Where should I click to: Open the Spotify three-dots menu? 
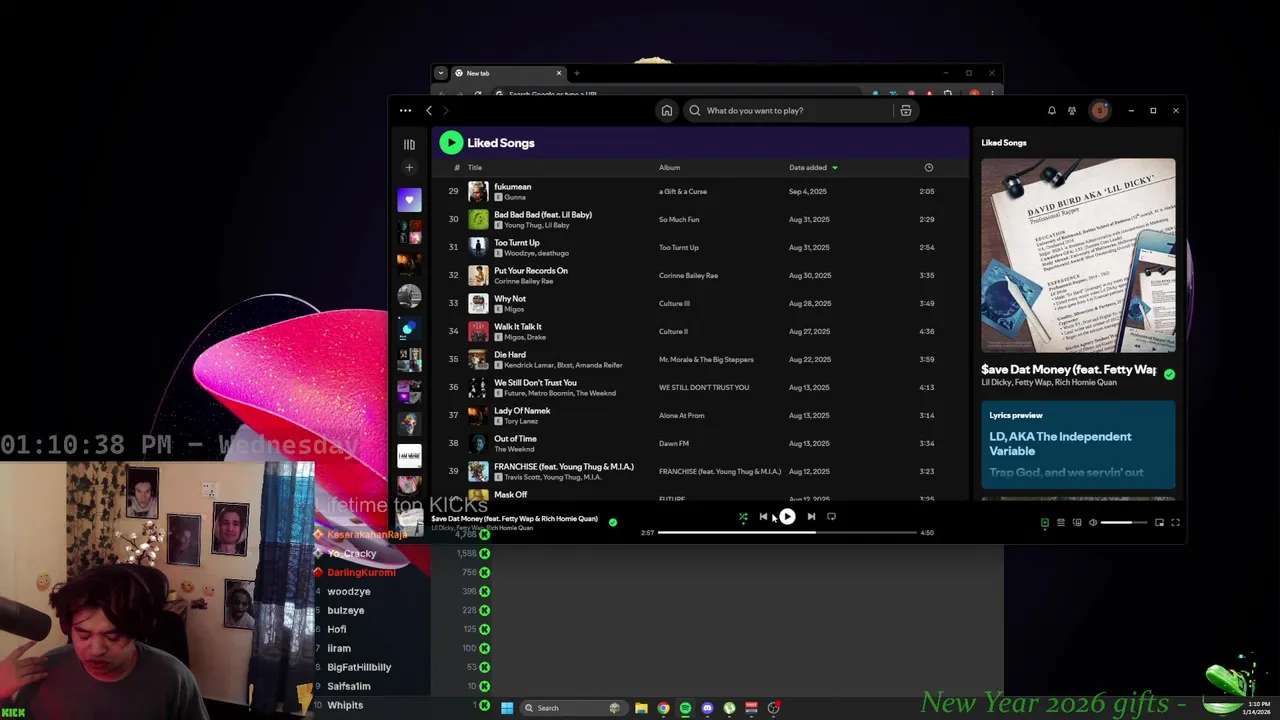pyautogui.click(x=405, y=111)
